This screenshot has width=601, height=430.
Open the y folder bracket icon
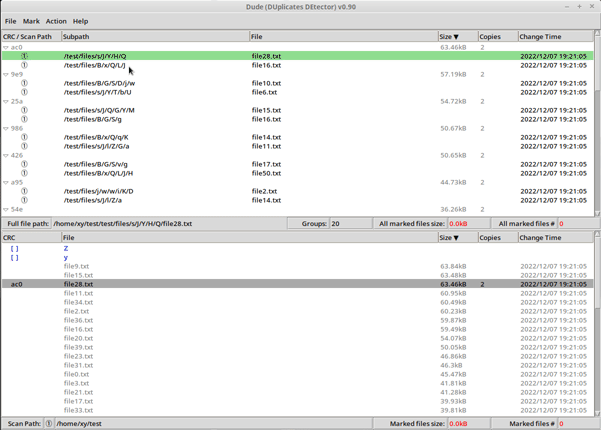15,258
